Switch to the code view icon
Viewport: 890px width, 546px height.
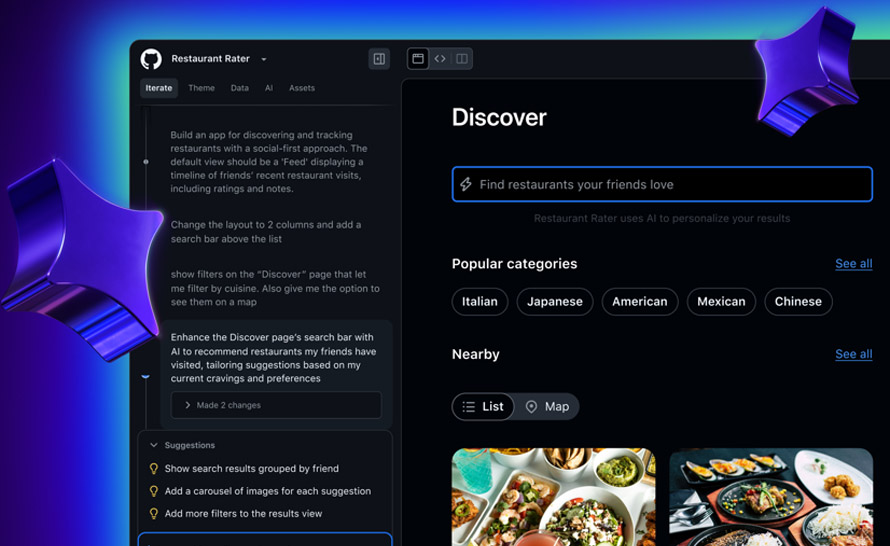coord(440,58)
